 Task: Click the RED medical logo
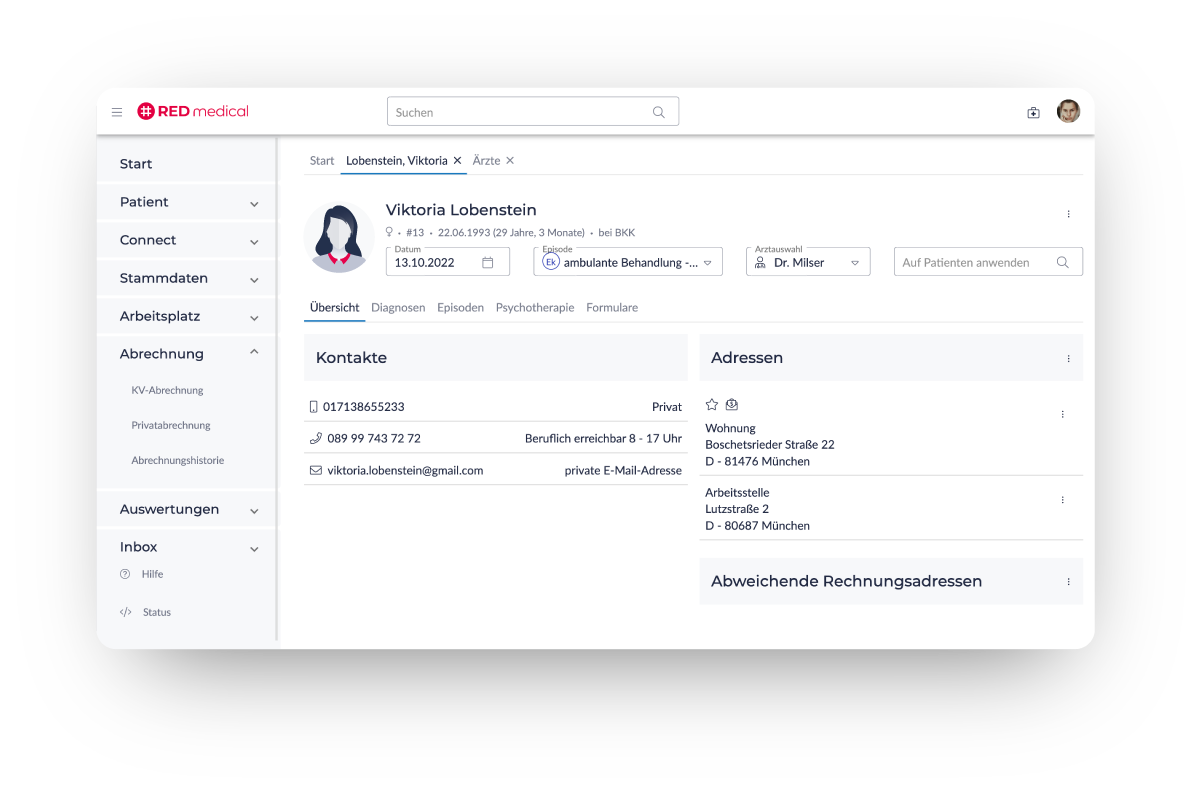pos(193,111)
